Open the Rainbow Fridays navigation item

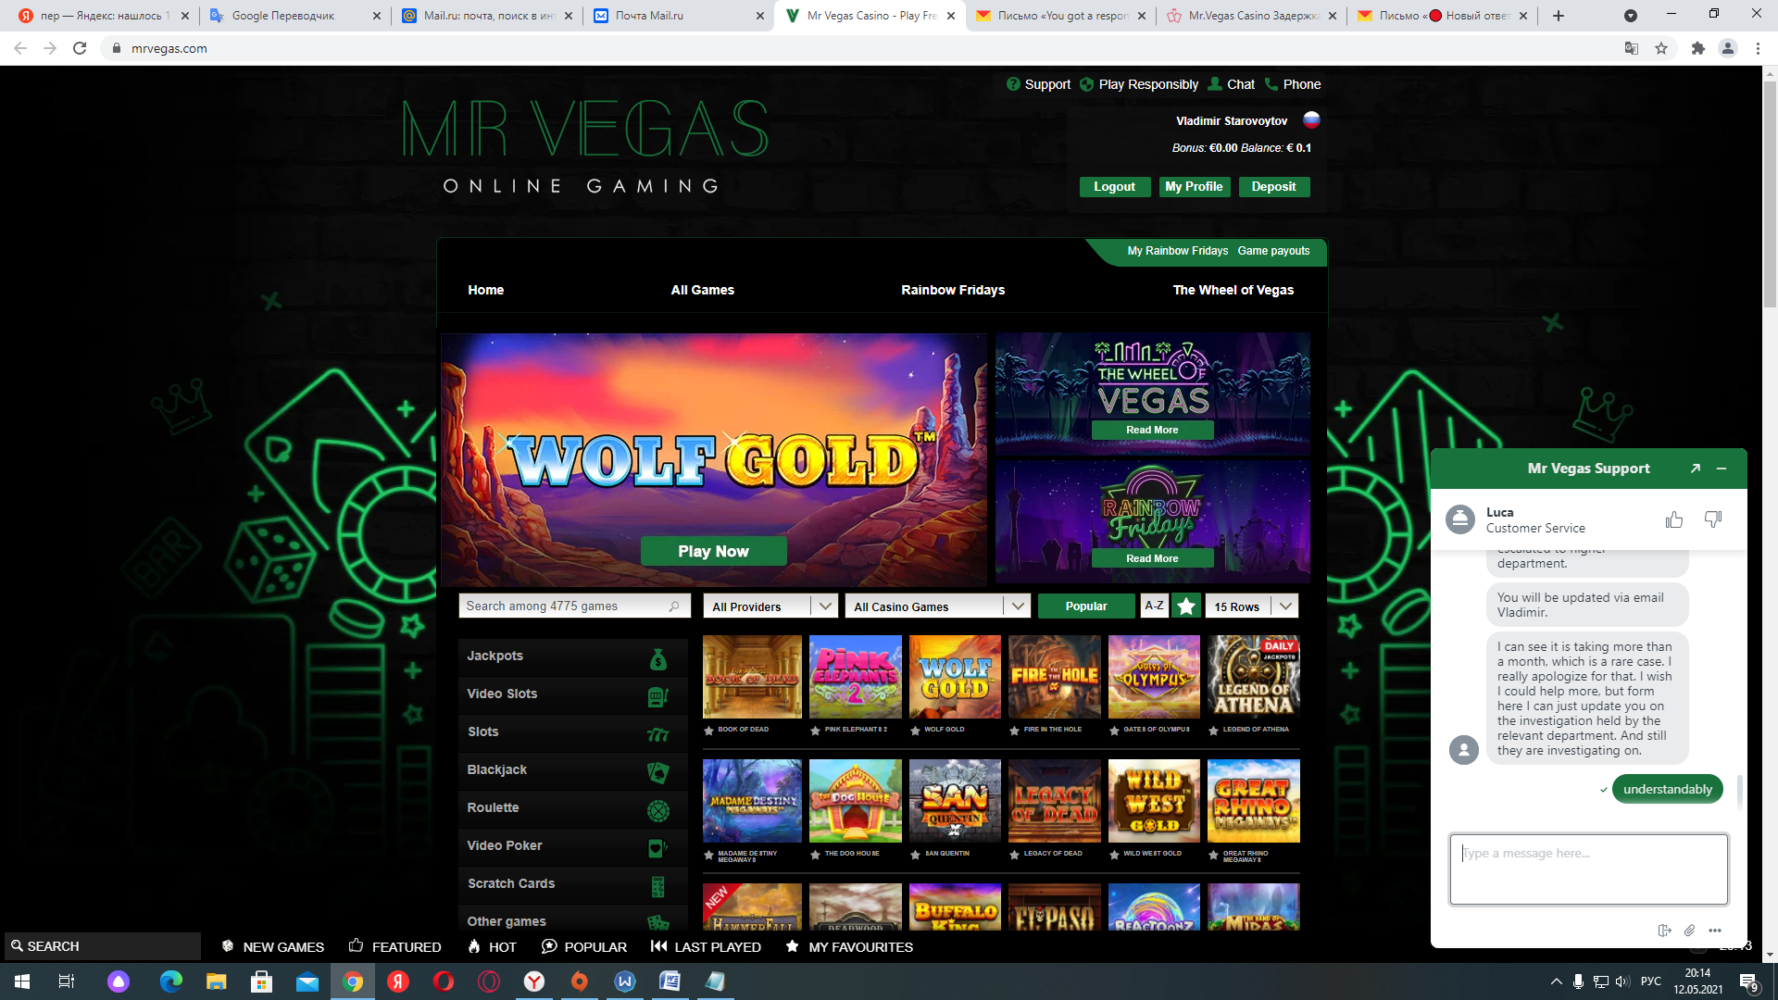953,290
